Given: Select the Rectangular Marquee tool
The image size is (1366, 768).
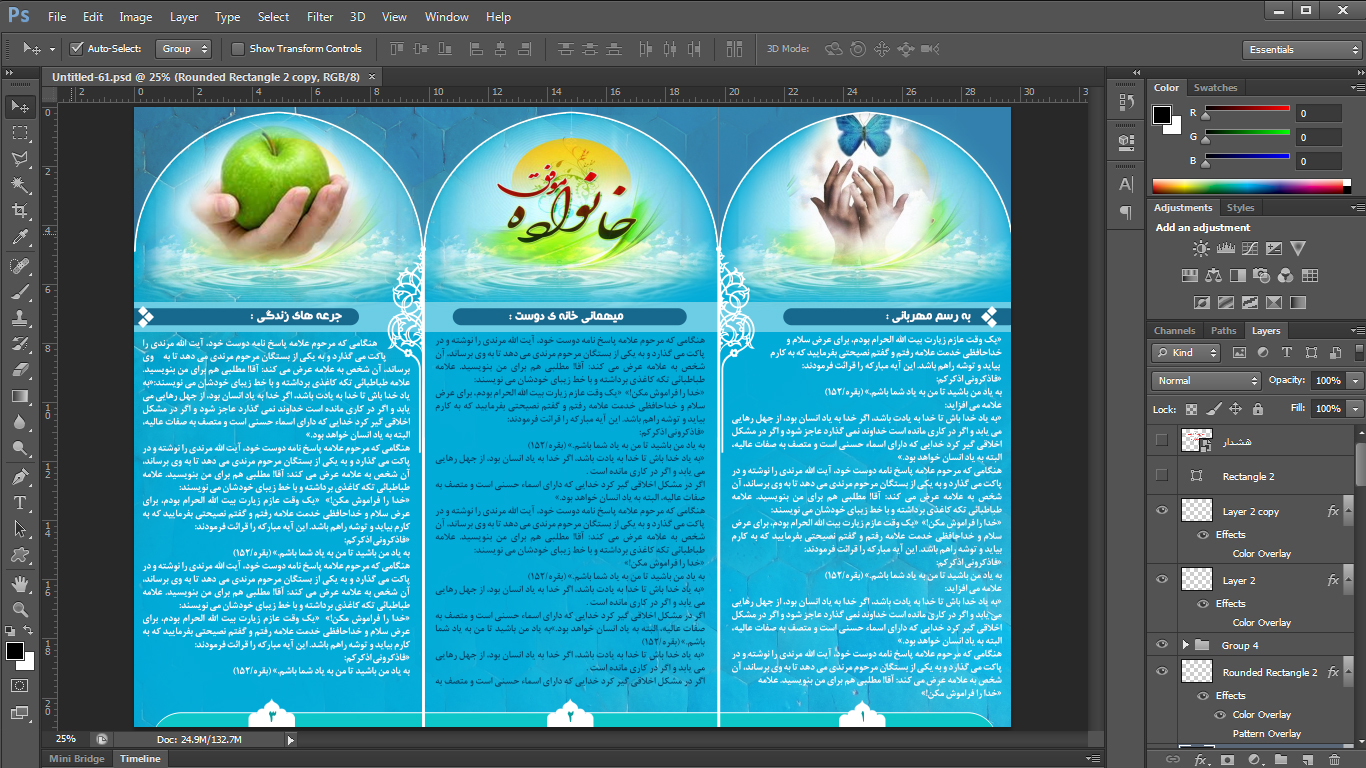Looking at the screenshot, I should 20,132.
